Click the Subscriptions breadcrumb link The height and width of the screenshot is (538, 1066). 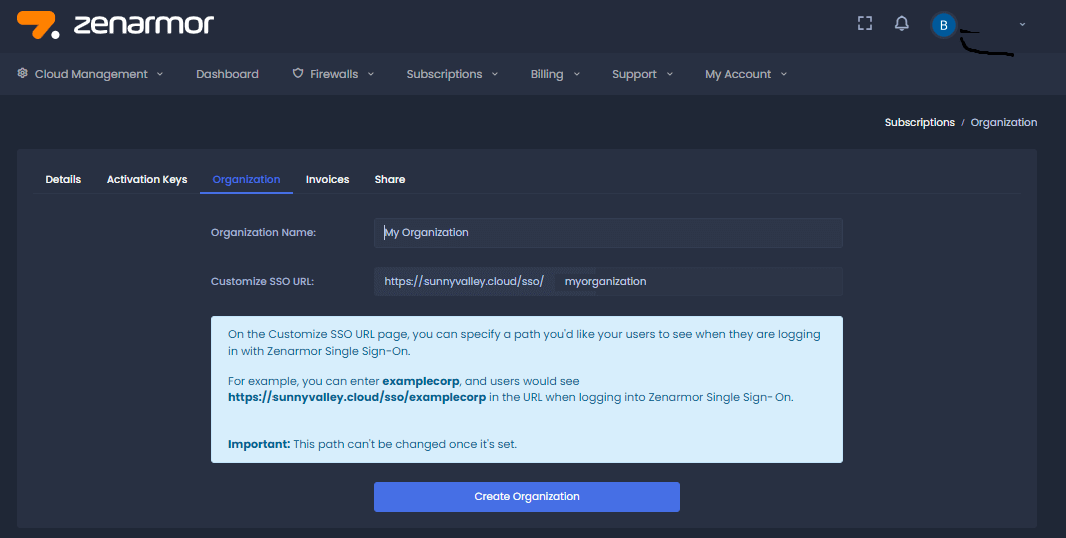[x=919, y=122]
